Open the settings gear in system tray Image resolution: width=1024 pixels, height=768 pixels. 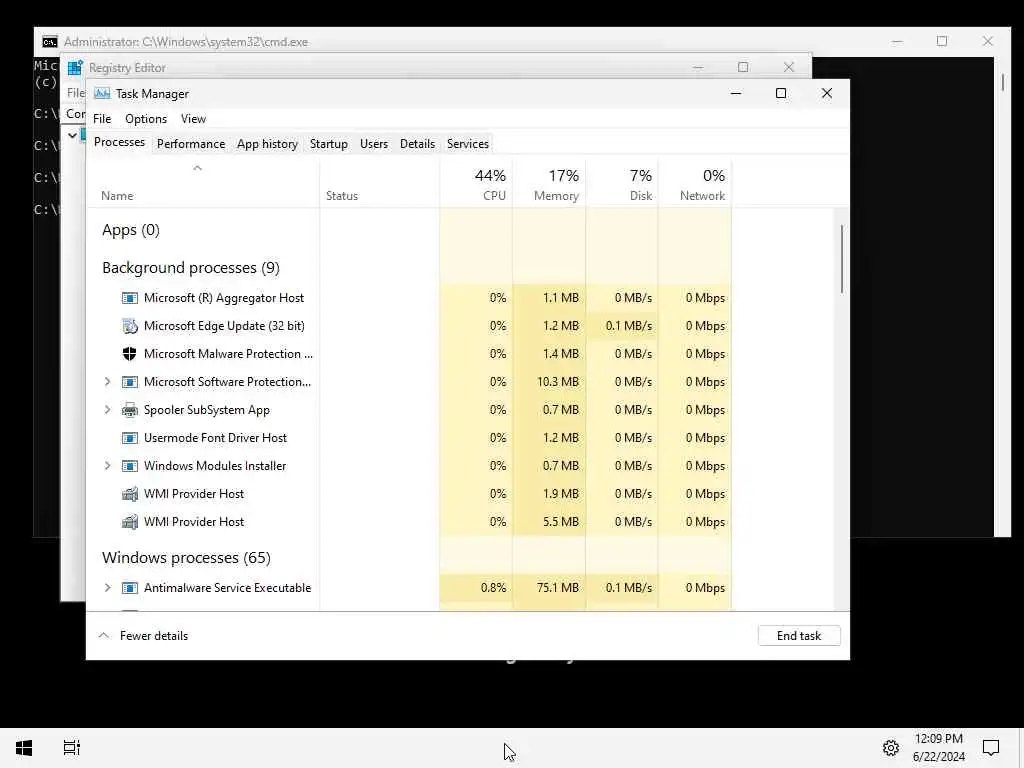click(x=891, y=748)
